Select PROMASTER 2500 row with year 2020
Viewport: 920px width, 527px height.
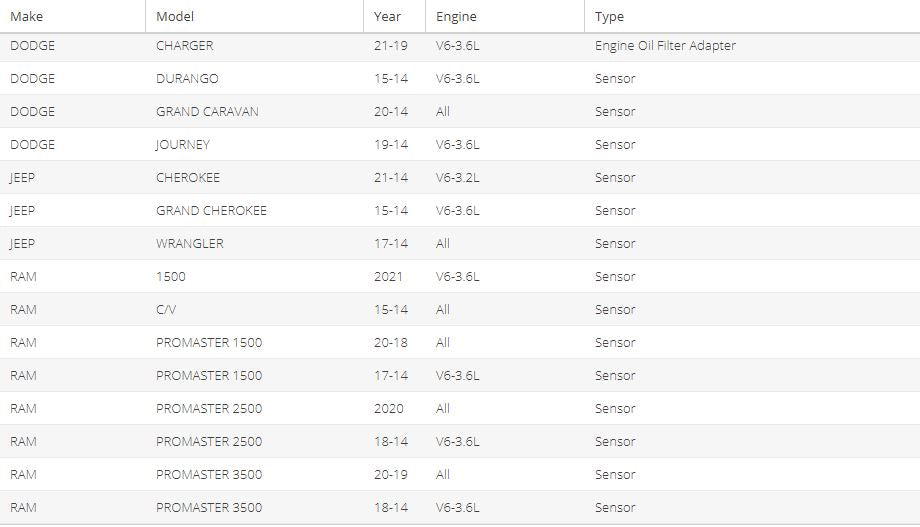(460, 408)
